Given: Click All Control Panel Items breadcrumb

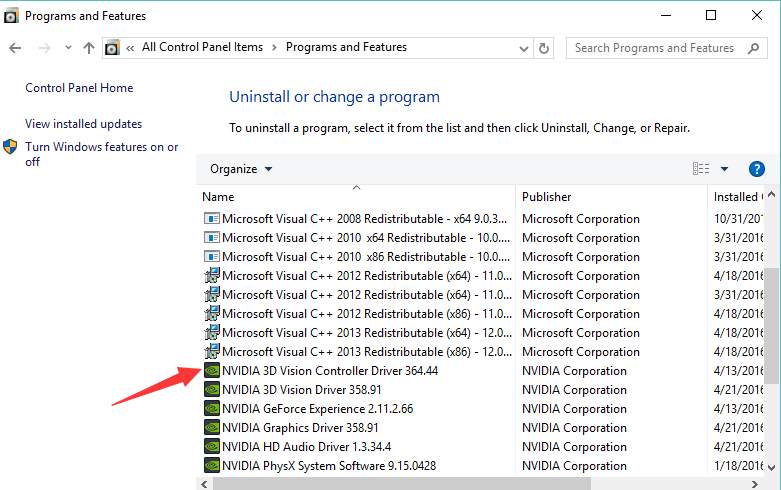Looking at the screenshot, I should point(202,47).
